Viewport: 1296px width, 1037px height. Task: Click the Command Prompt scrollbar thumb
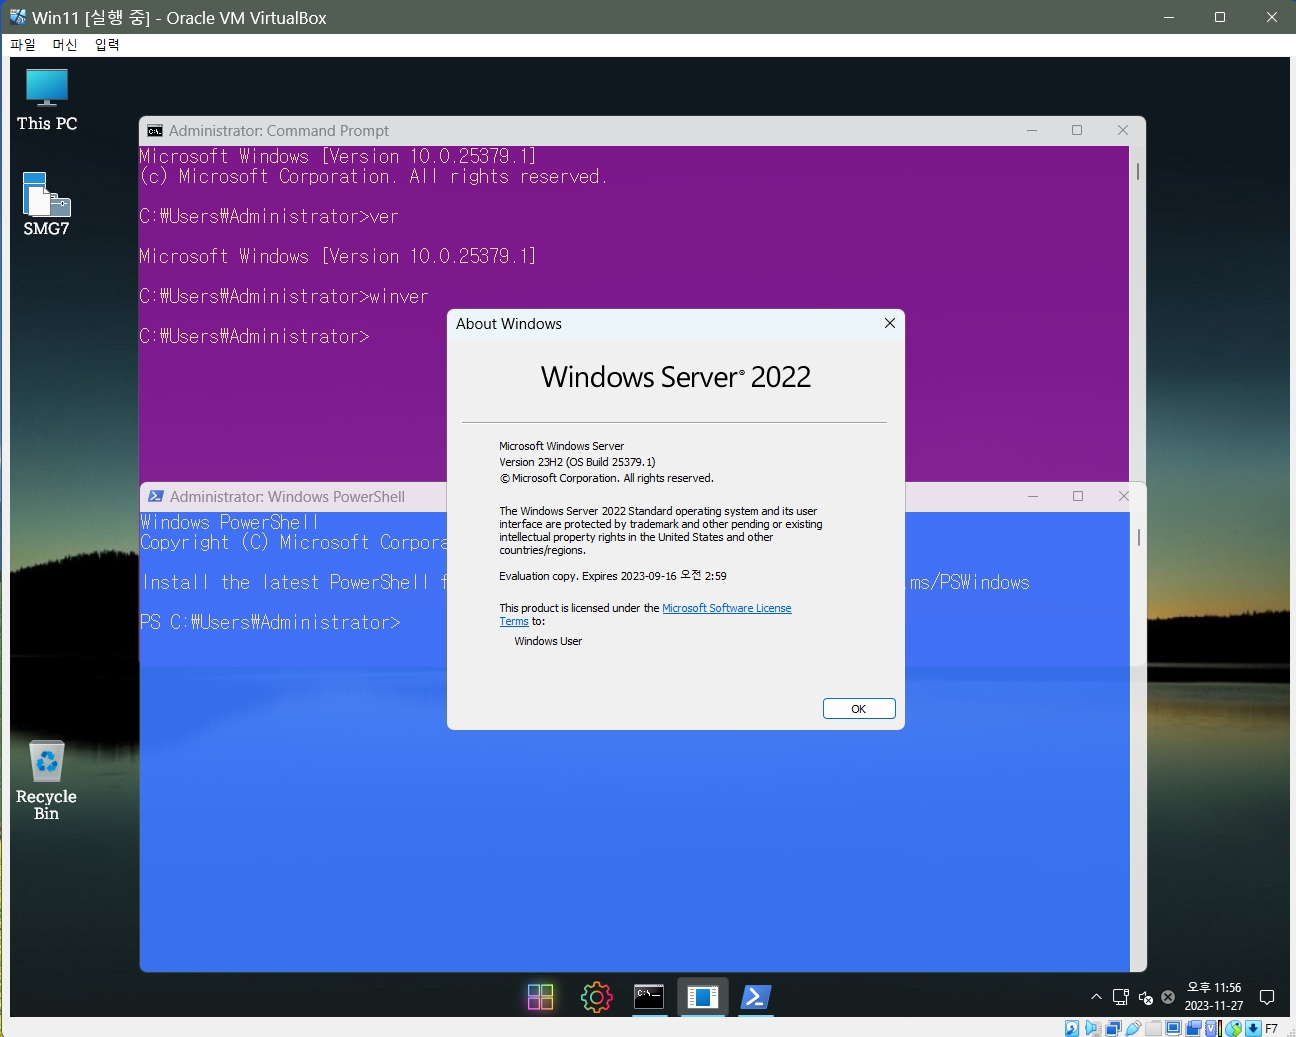[x=1138, y=171]
